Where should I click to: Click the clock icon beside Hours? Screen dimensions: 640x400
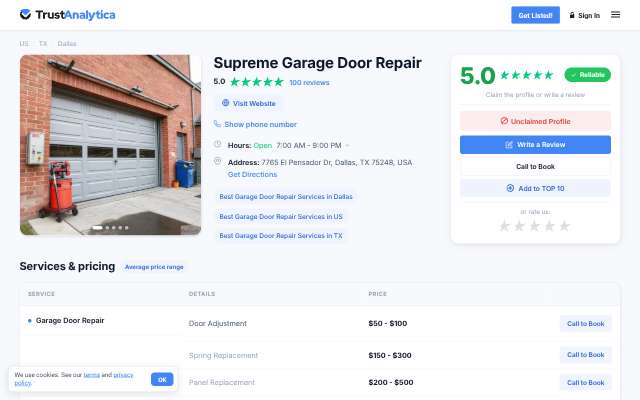[218, 144]
